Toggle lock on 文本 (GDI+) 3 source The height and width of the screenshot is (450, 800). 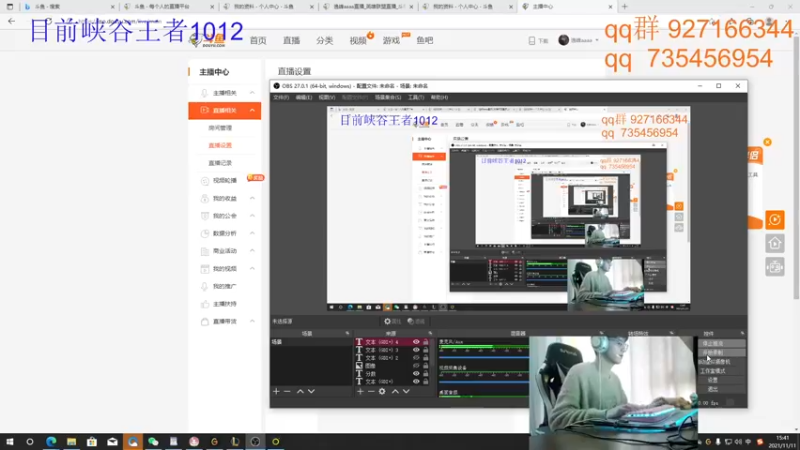coord(426,350)
